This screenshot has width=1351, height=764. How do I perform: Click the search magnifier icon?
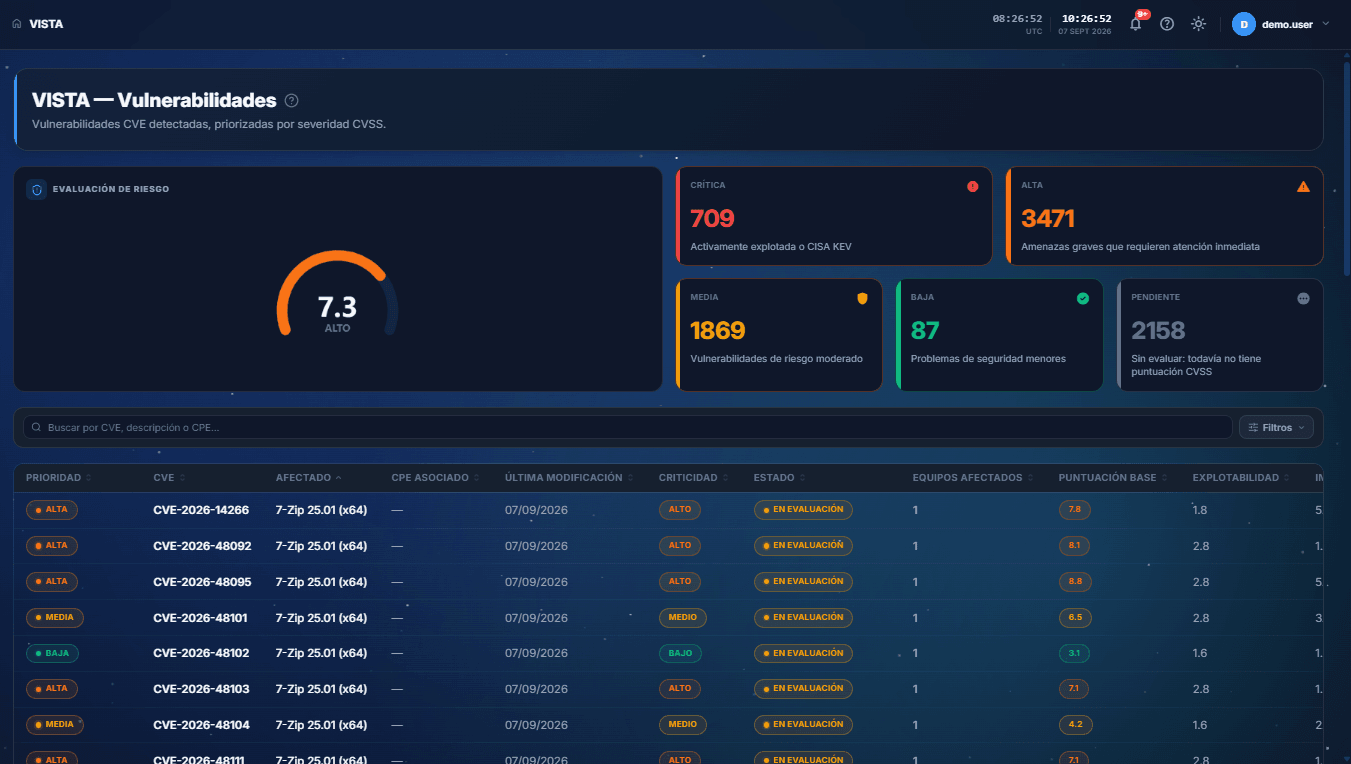37,427
